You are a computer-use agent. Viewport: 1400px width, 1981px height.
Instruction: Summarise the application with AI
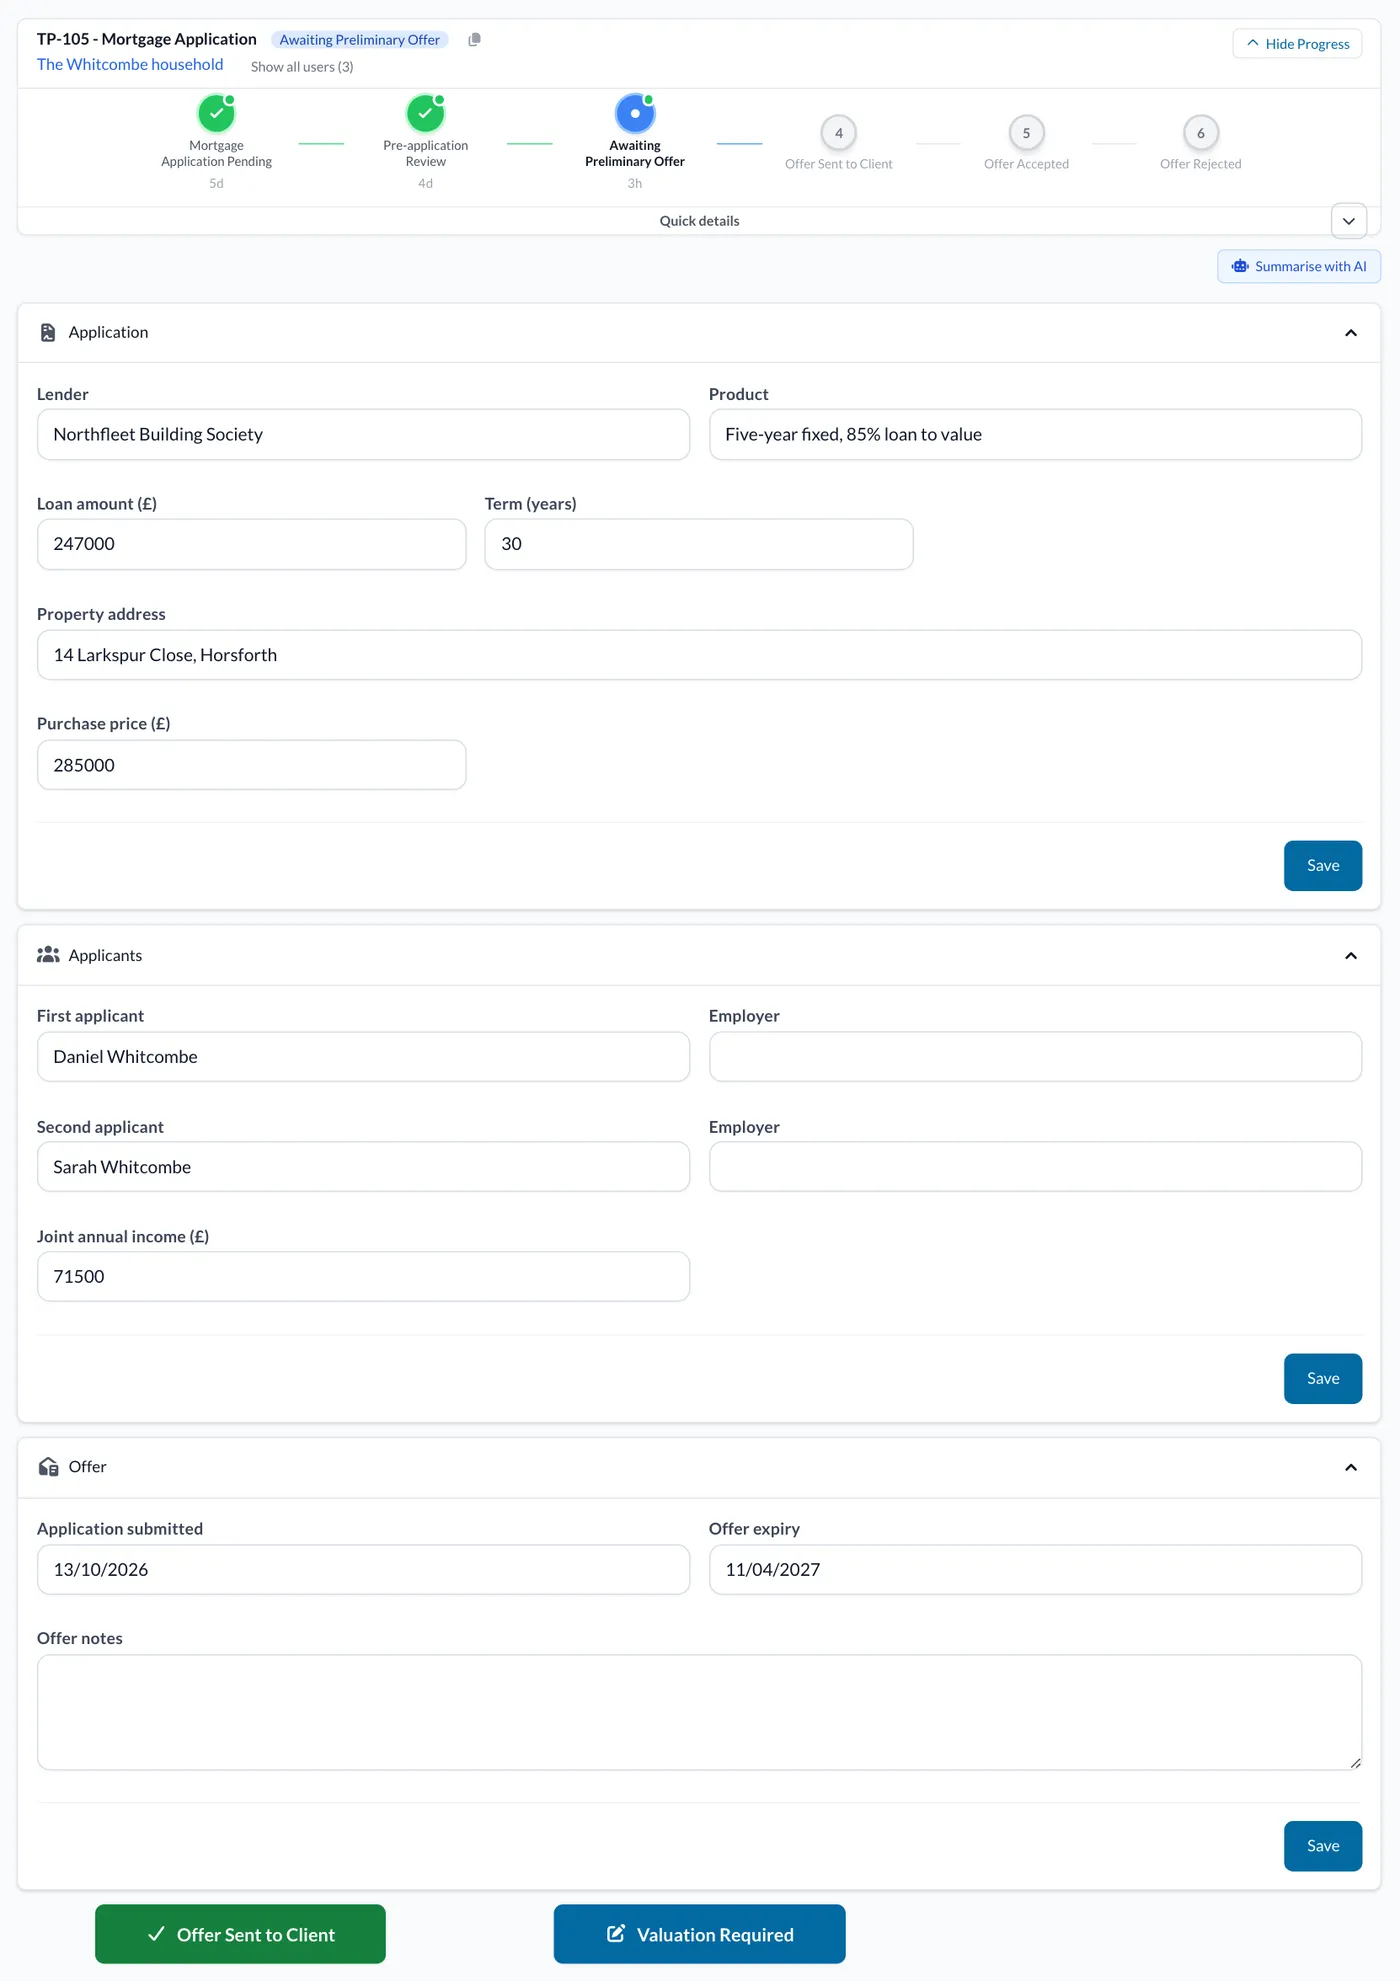tap(1299, 266)
